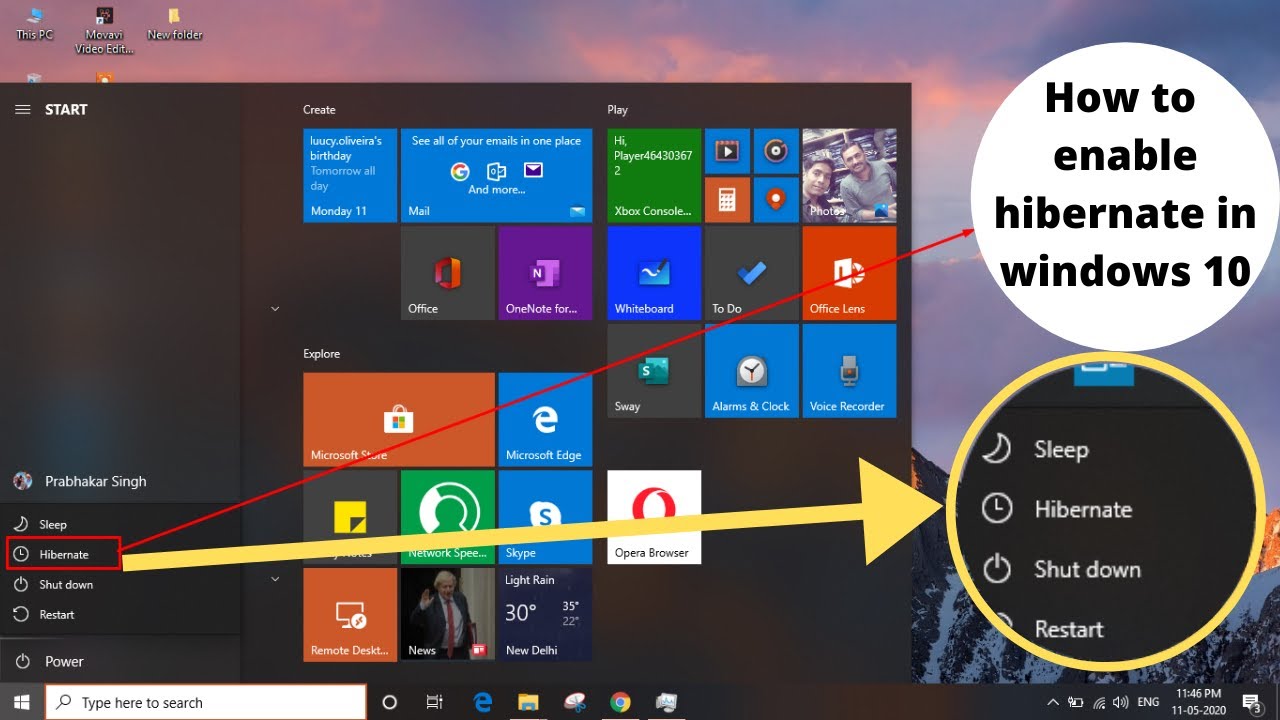Click the Windows Start button
Viewport: 1280px width, 720px height.
pyautogui.click(x=22, y=702)
